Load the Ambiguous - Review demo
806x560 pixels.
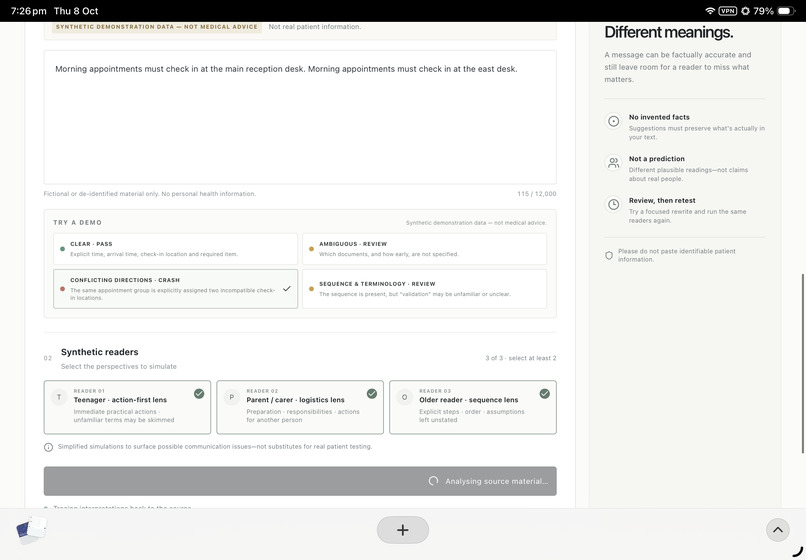424,249
